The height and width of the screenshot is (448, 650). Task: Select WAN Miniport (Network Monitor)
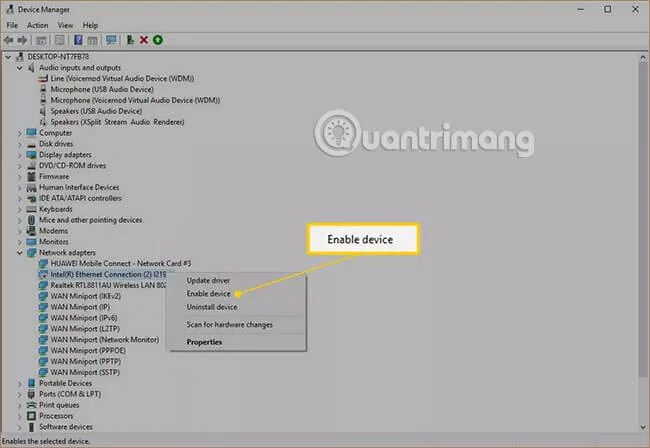(x=104, y=340)
